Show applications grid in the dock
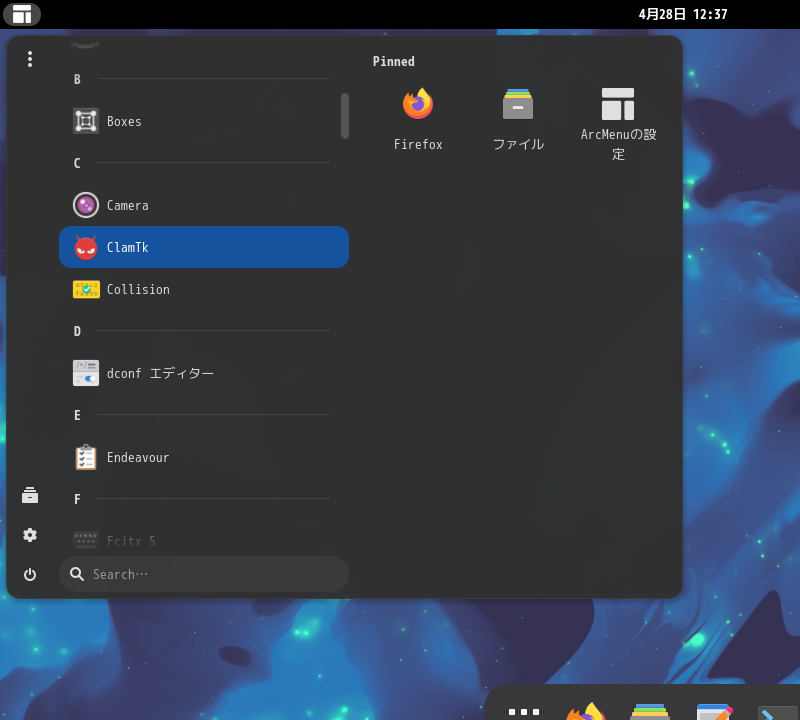Viewport: 800px width, 720px height. click(x=524, y=711)
